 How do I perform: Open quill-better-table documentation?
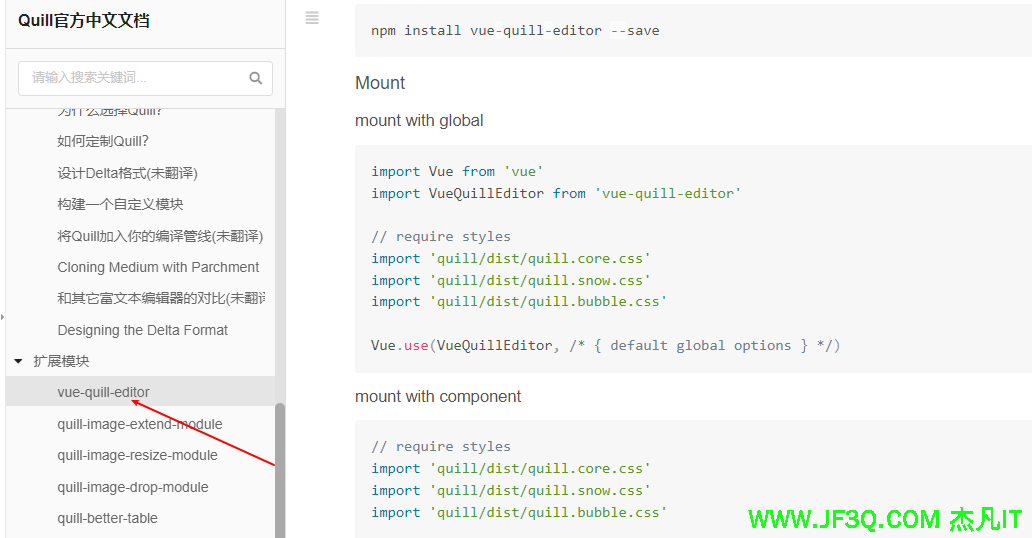coord(107,518)
